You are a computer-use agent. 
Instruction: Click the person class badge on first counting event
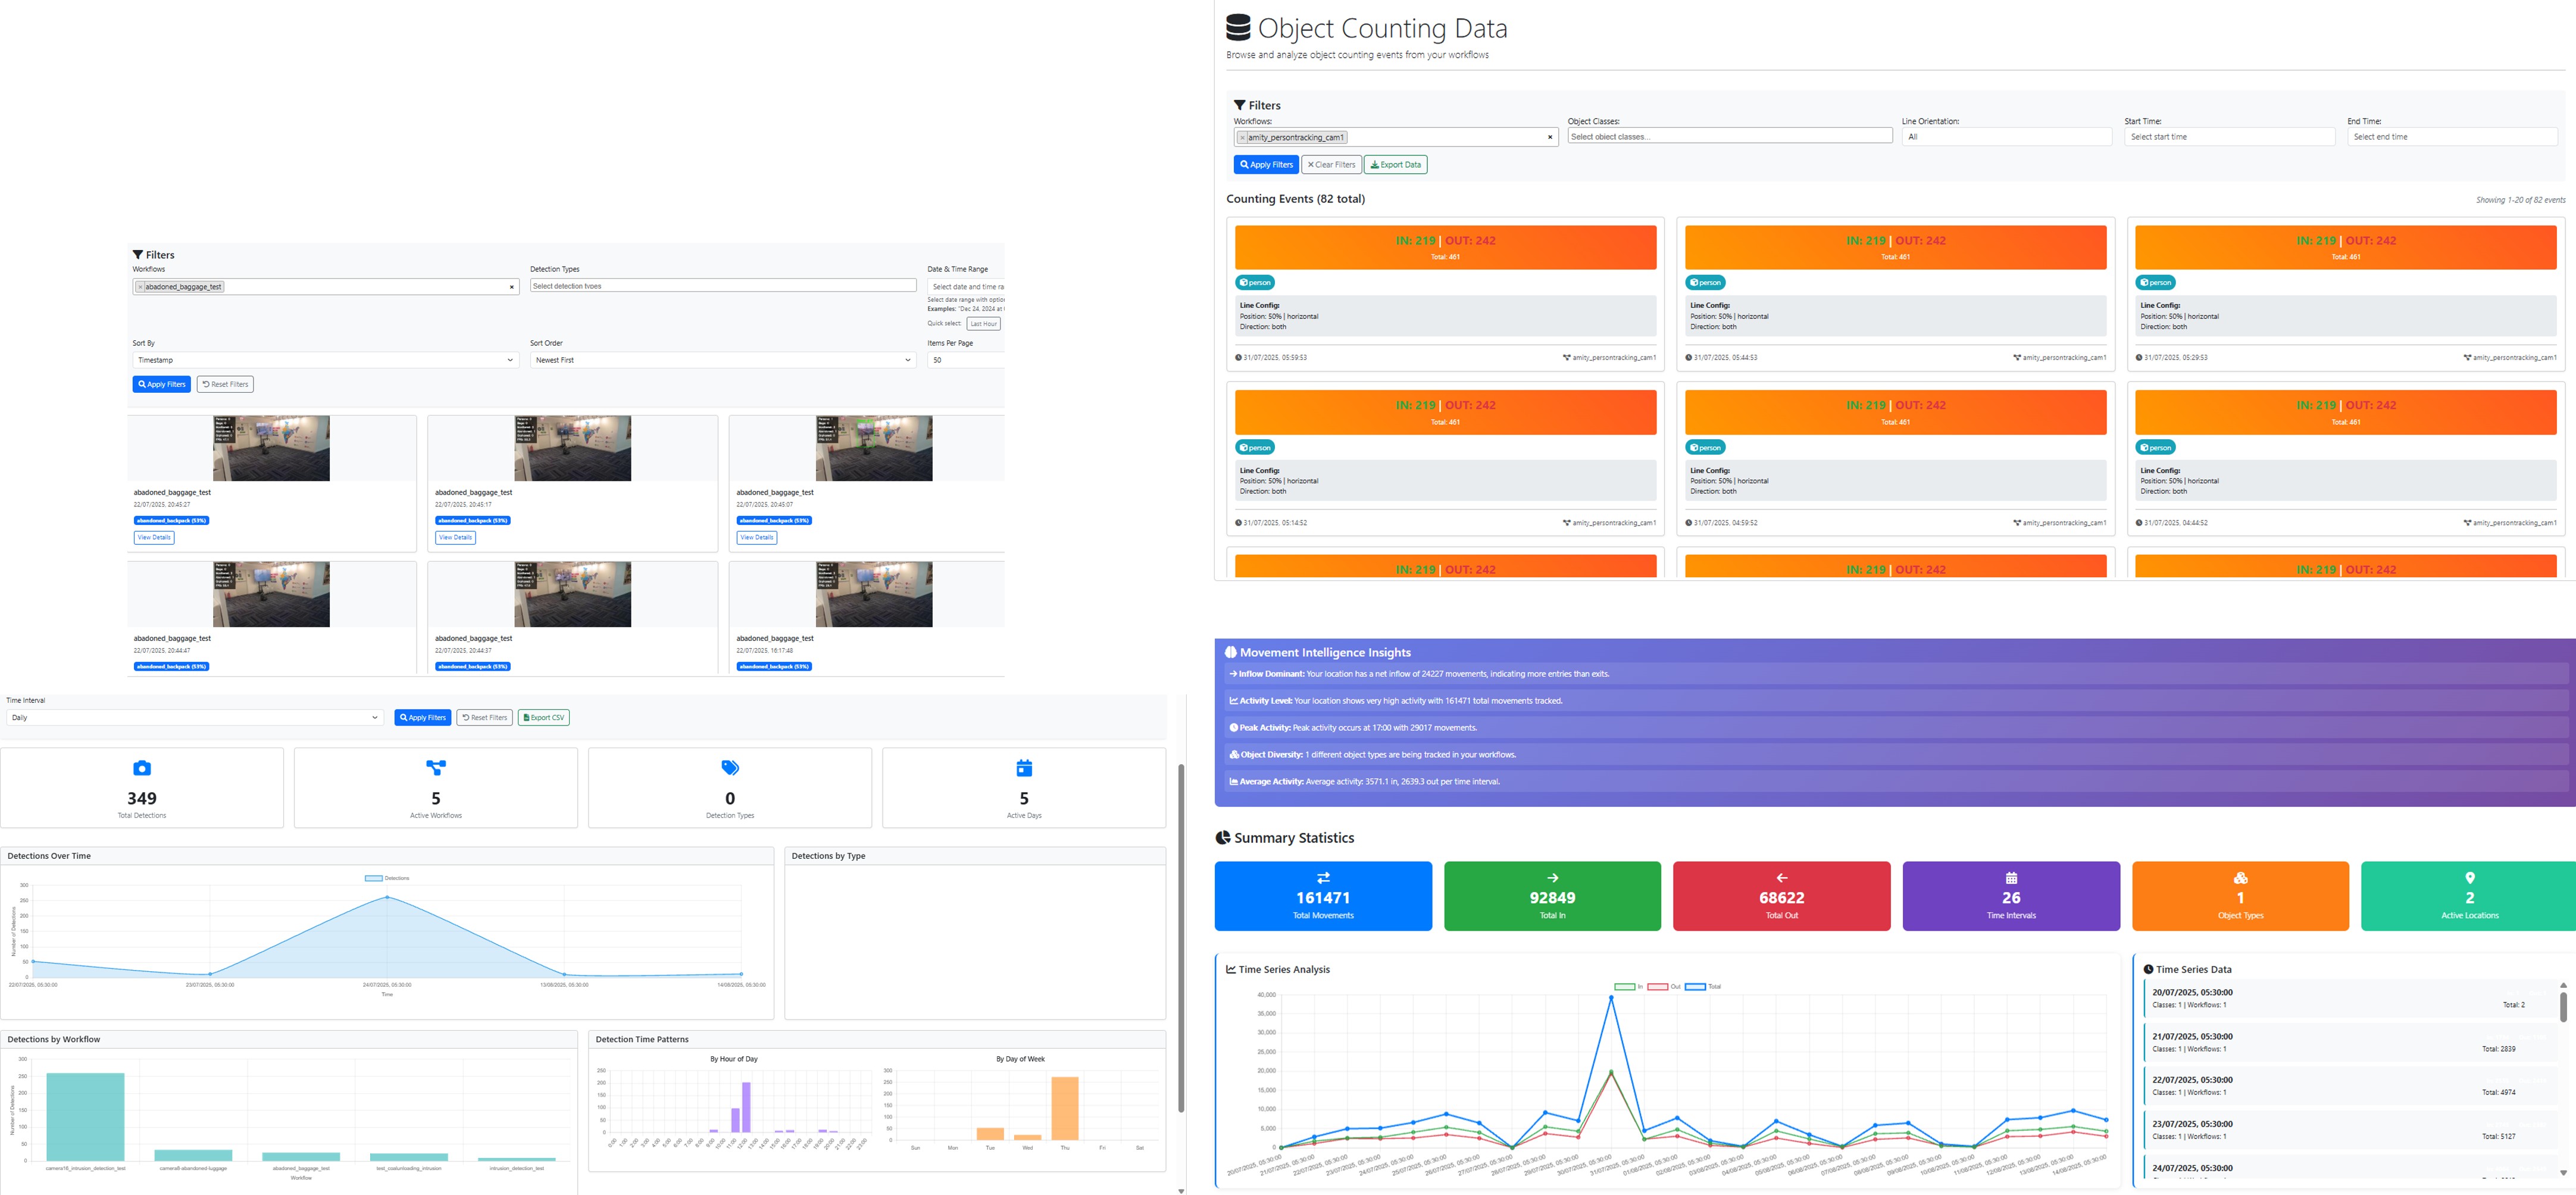(1255, 282)
